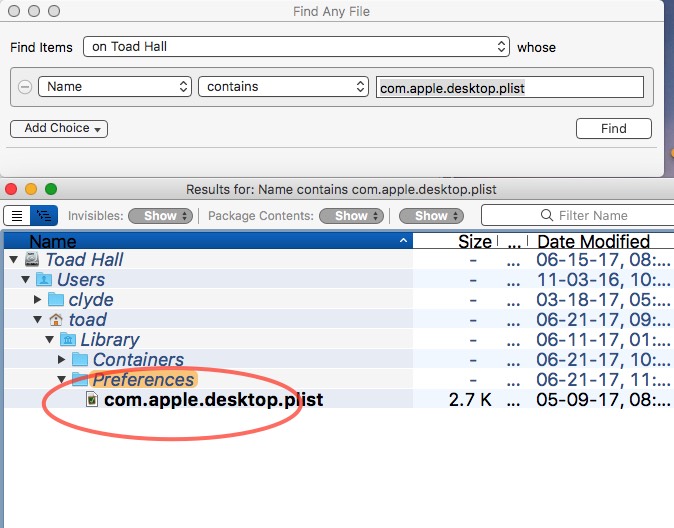Collapse the Users folder triangle

tap(25, 280)
